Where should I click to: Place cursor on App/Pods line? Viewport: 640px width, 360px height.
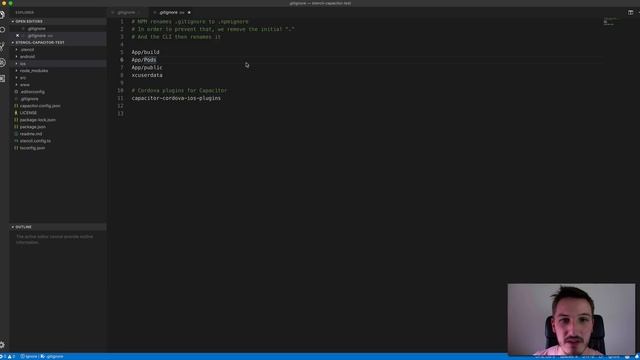[144, 60]
